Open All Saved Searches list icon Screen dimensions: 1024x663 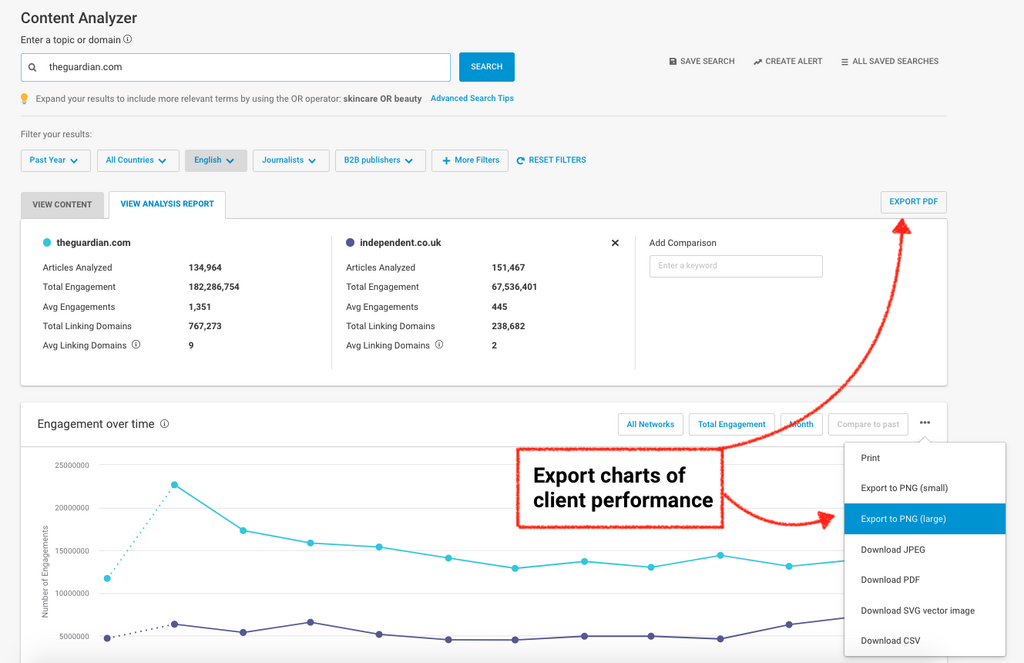coord(845,62)
